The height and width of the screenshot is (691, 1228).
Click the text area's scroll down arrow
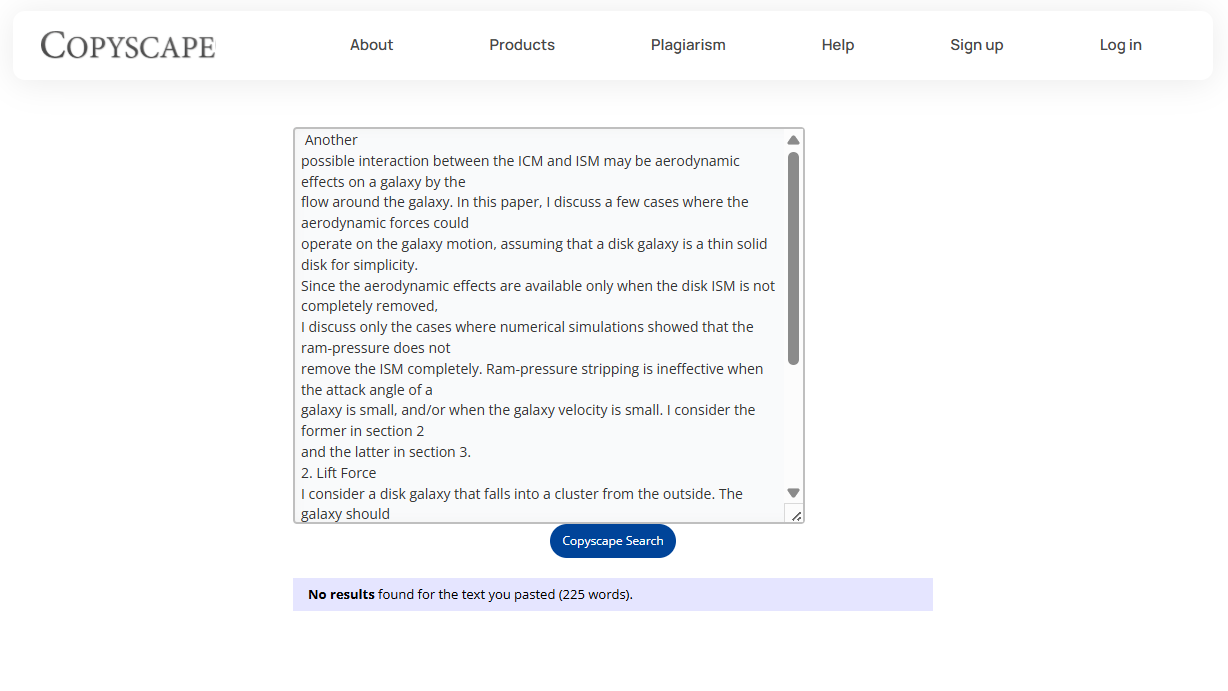[x=793, y=493]
